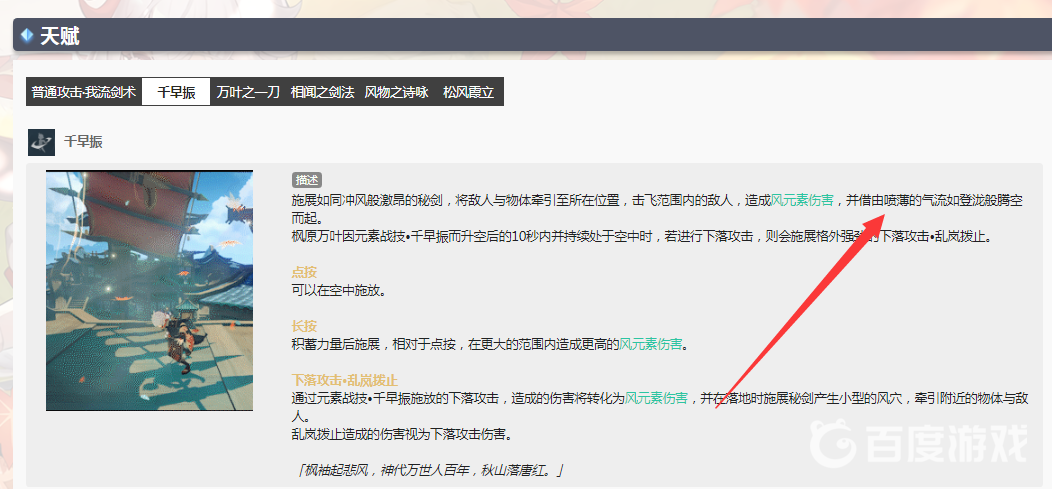Click the 点按 subheading

[304, 272]
